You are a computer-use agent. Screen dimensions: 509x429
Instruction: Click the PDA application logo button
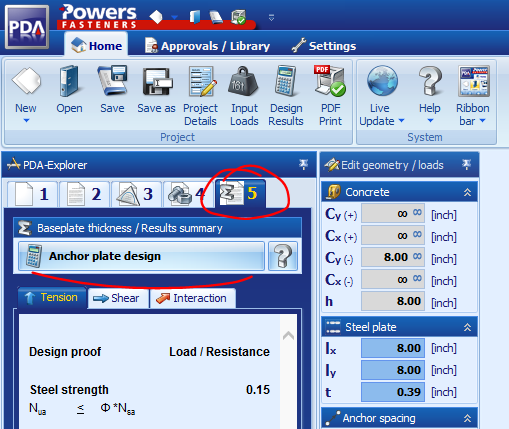point(27,27)
